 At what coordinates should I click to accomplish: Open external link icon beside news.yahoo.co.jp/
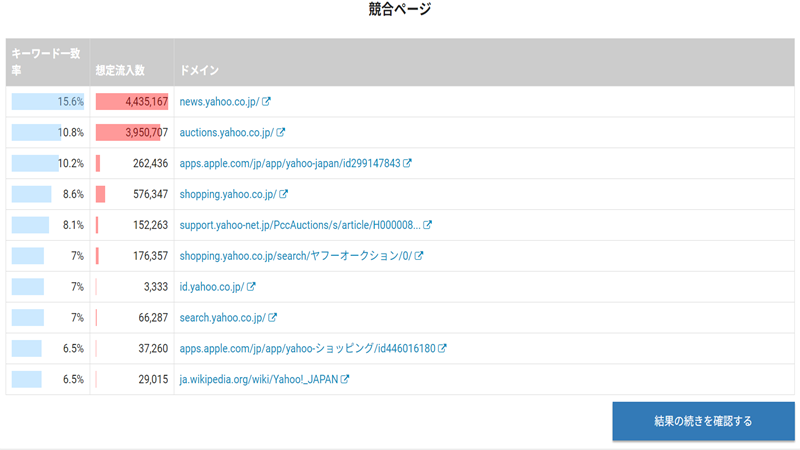pos(266,102)
